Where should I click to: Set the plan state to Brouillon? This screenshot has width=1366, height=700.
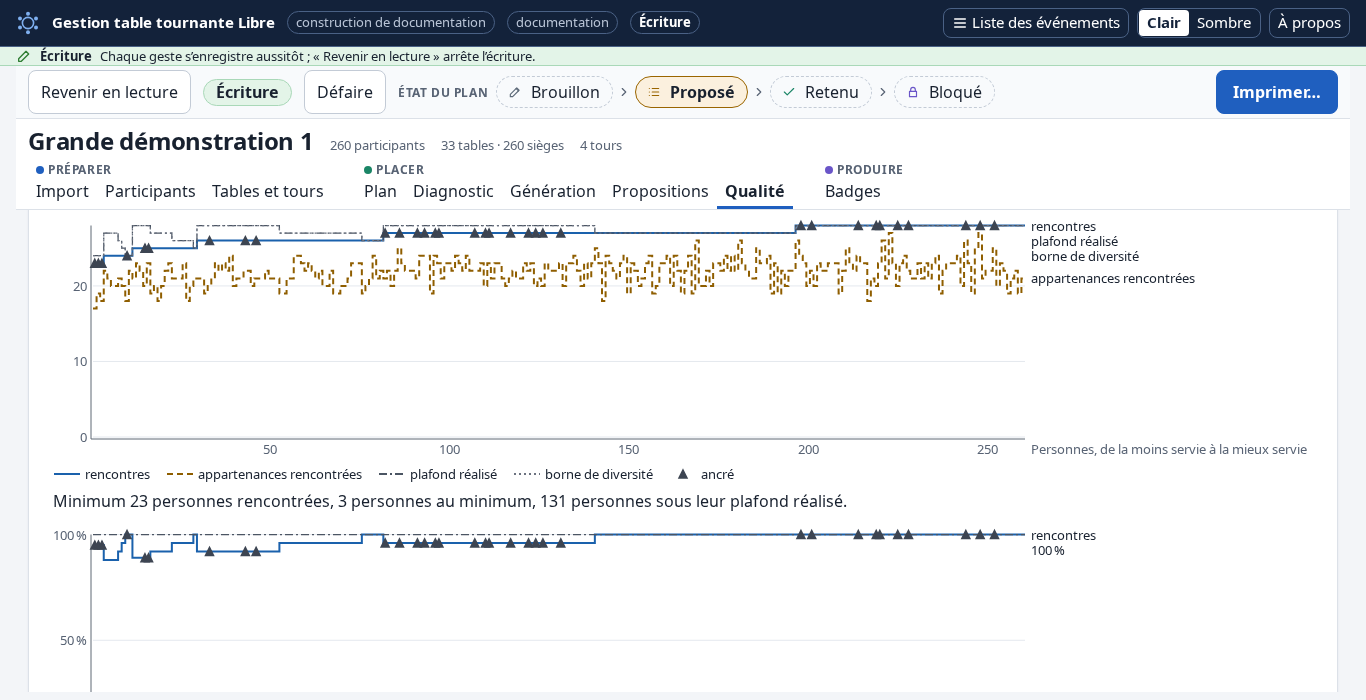click(x=554, y=92)
